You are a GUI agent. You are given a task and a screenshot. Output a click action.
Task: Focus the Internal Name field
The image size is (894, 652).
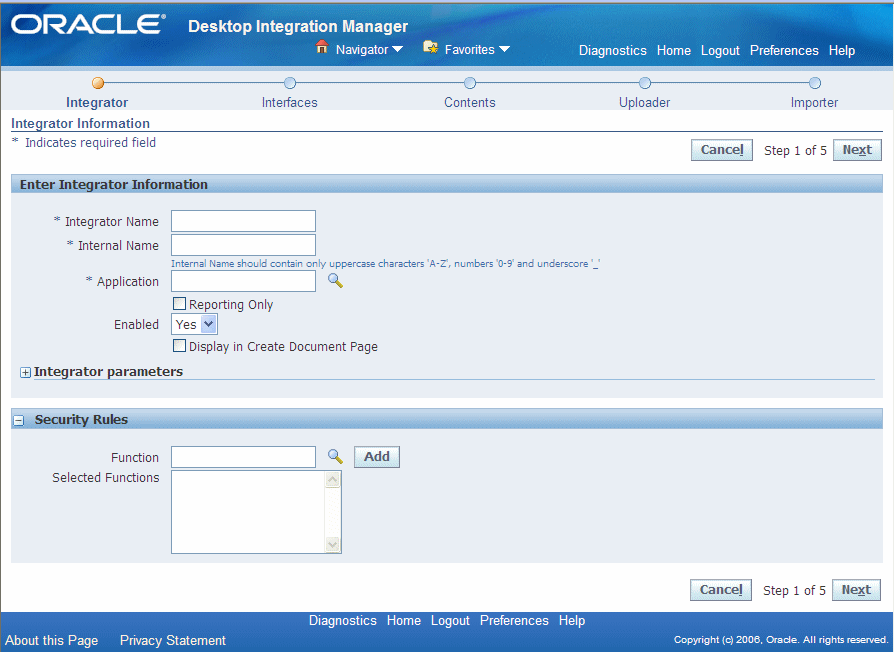pos(243,245)
